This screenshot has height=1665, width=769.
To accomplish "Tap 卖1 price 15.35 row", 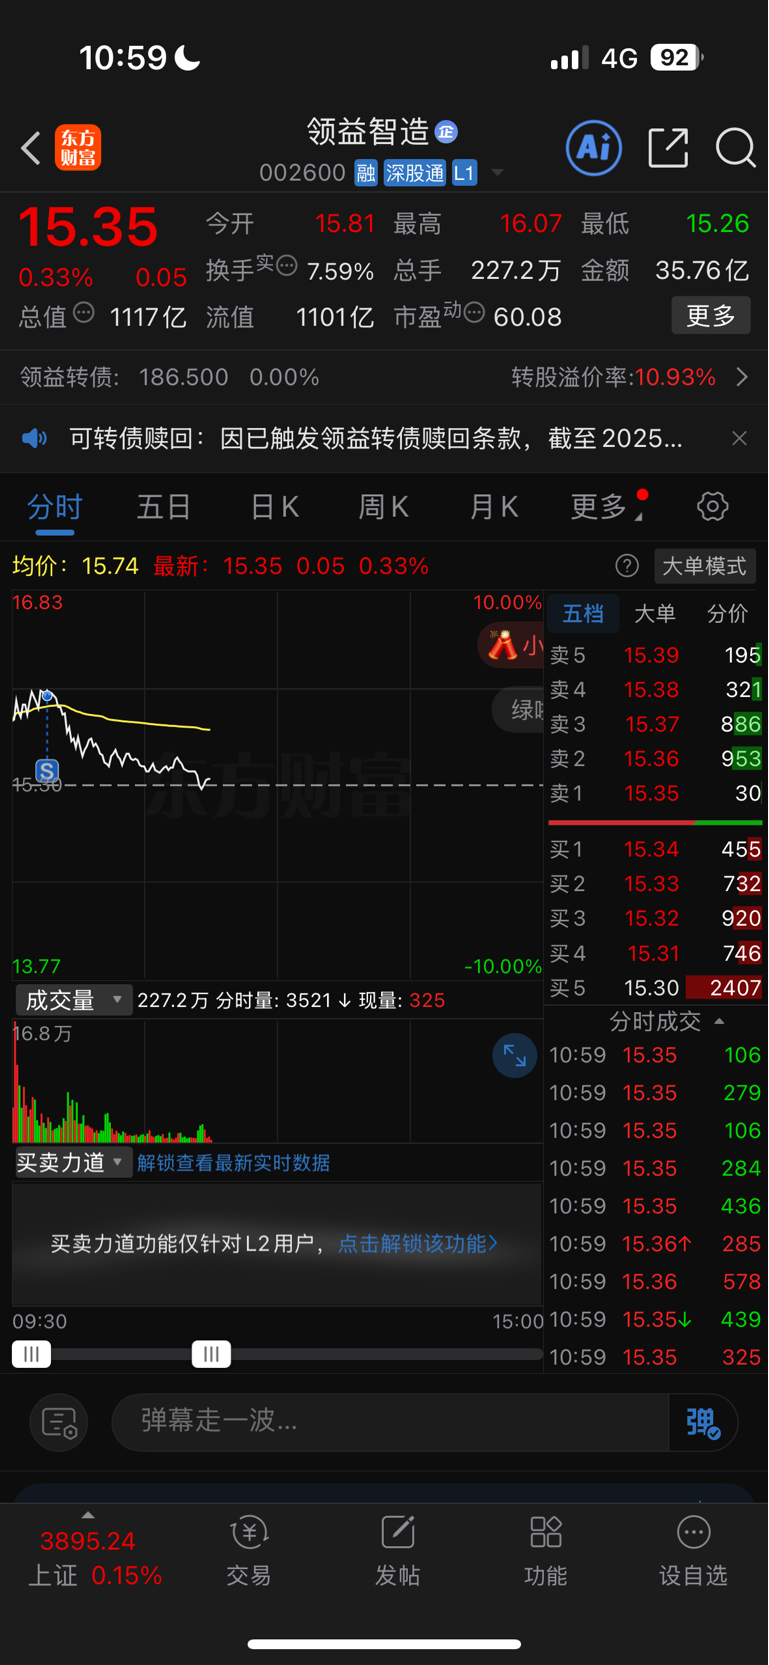I will [x=655, y=793].
